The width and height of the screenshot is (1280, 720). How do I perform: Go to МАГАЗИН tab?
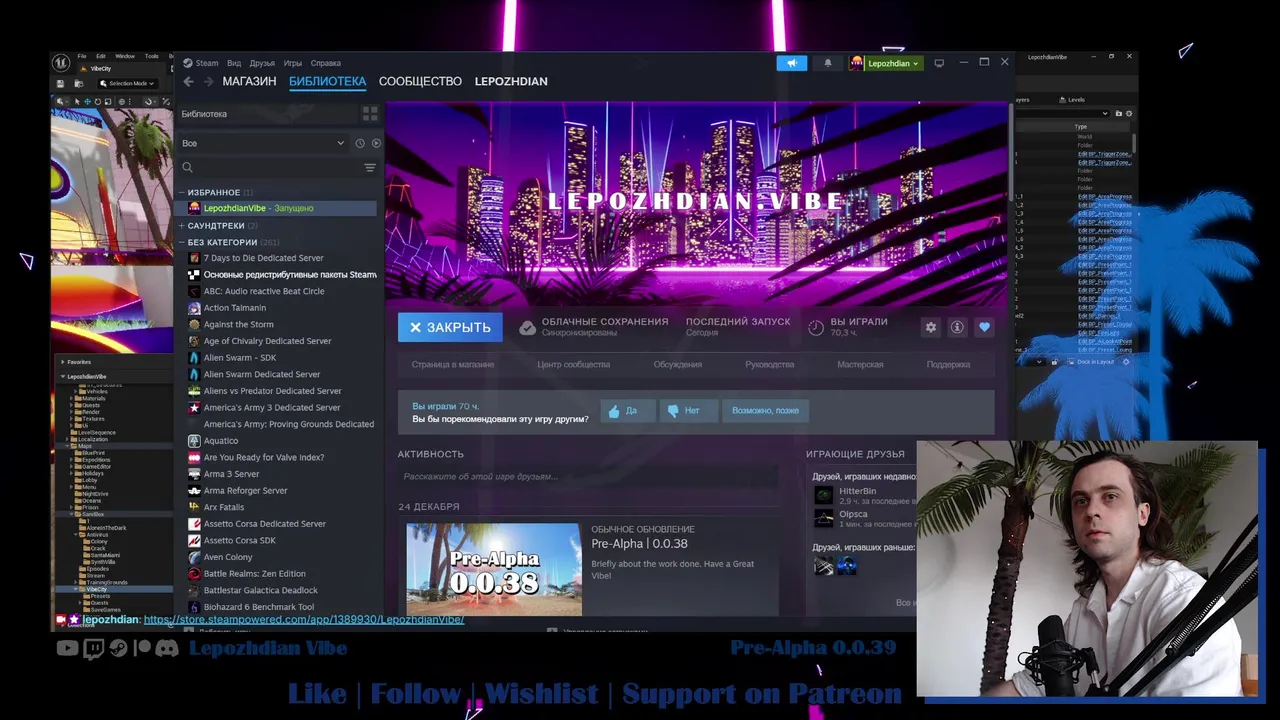pyautogui.click(x=249, y=81)
